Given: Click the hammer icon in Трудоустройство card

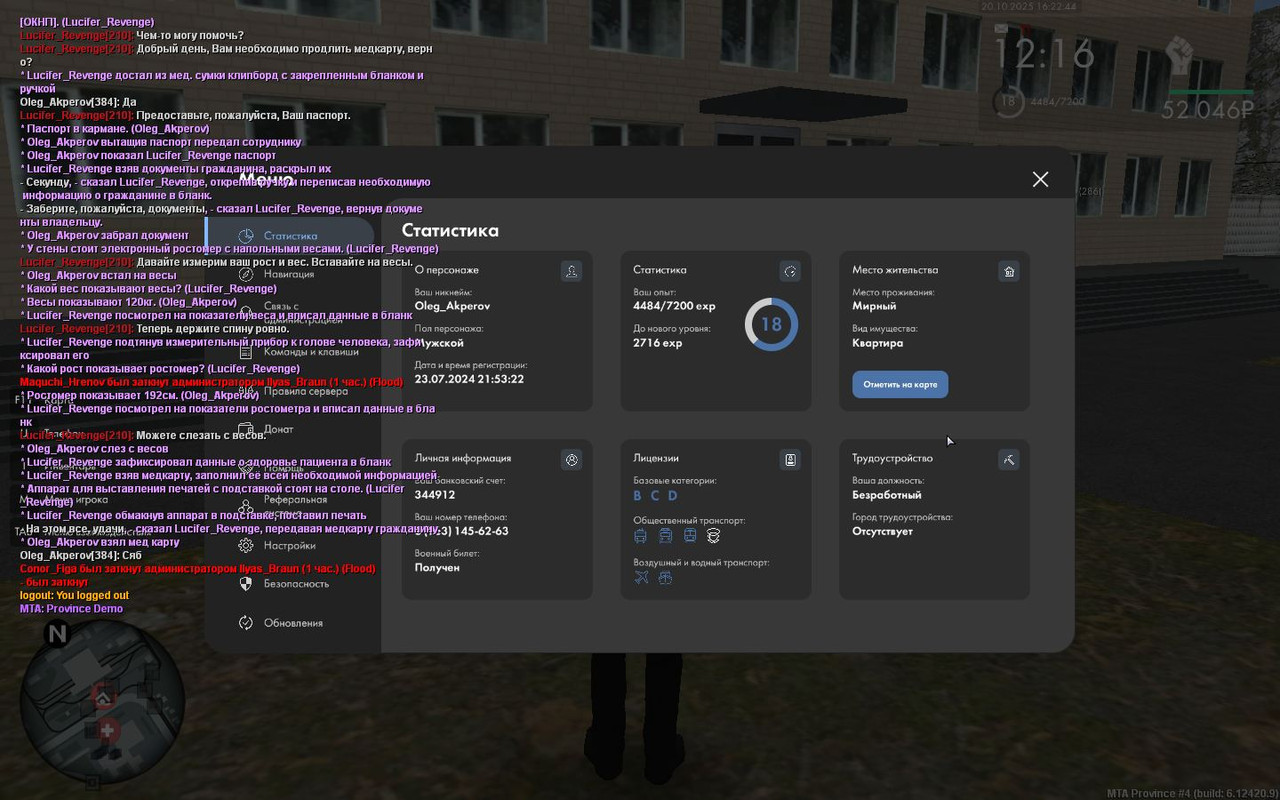Looking at the screenshot, I should [x=1009, y=460].
